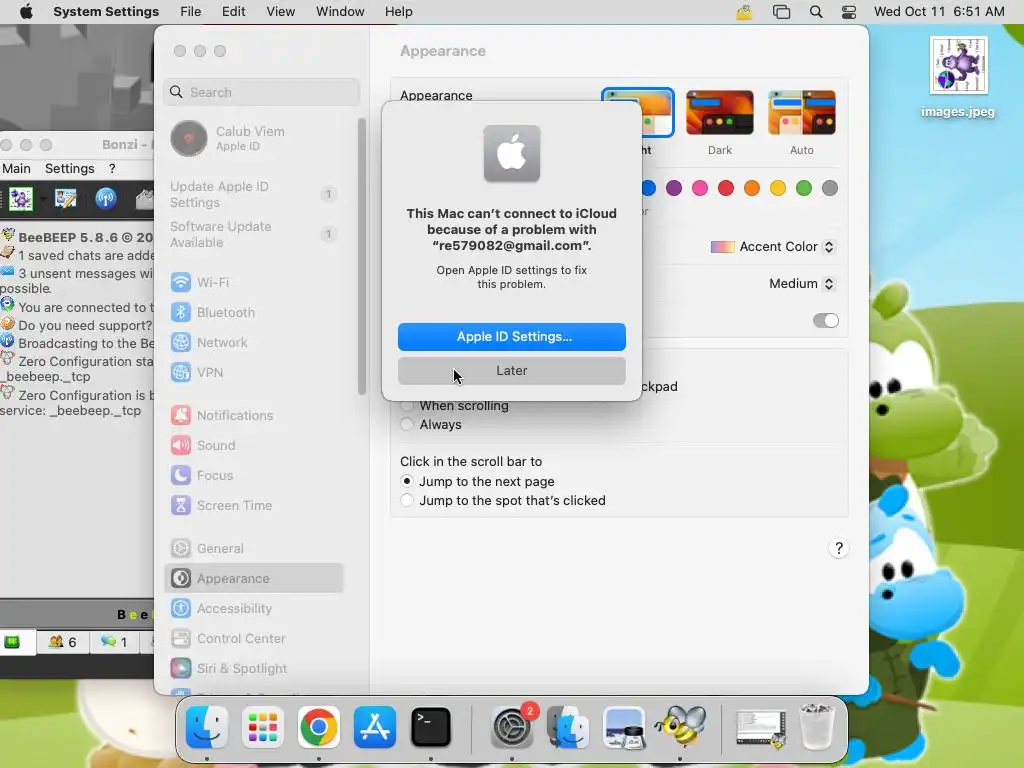Pick the orange accent color
The image size is (1024, 768).
(x=752, y=189)
